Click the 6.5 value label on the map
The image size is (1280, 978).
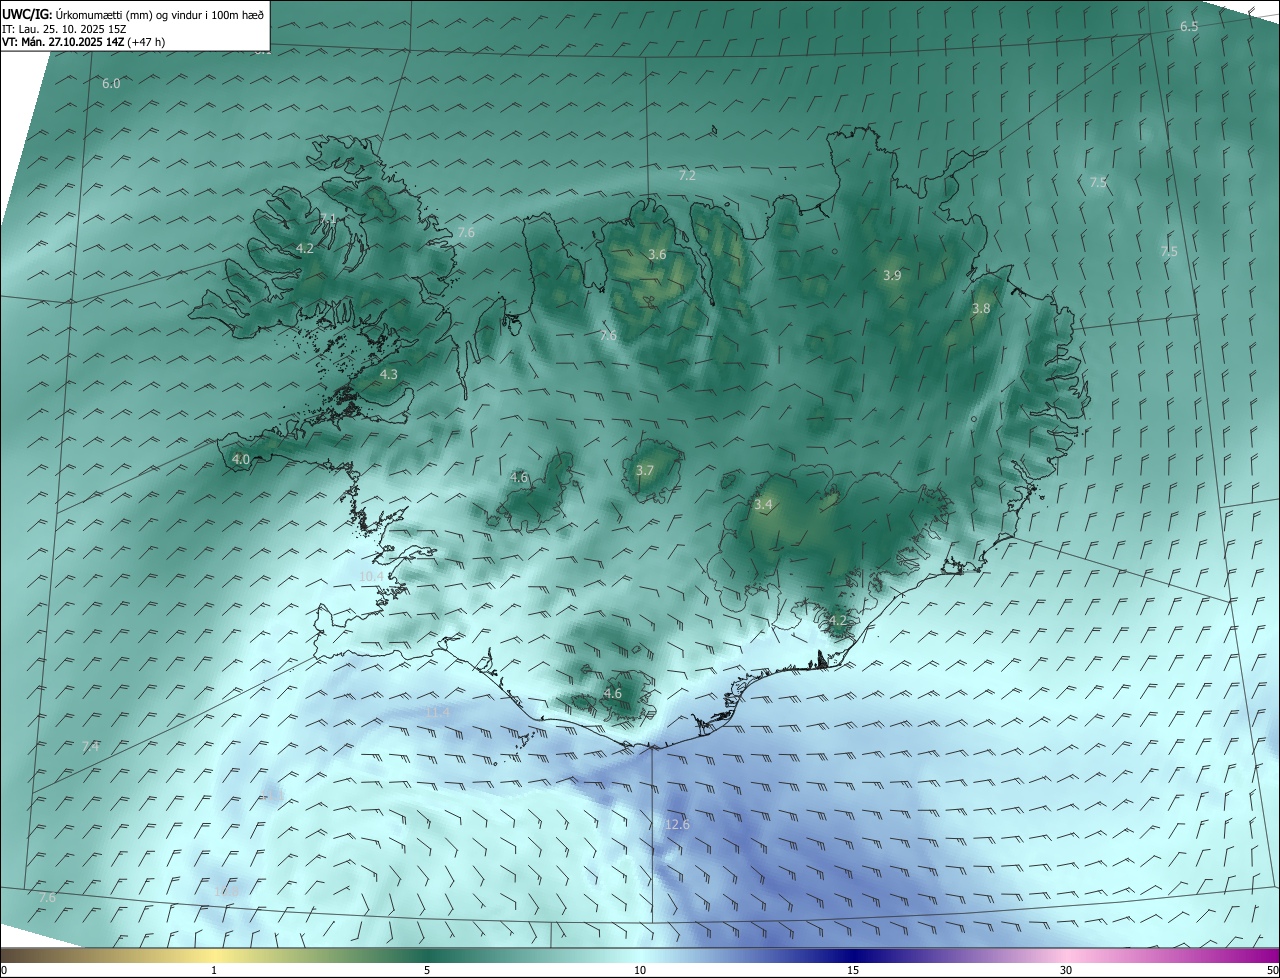click(1189, 27)
